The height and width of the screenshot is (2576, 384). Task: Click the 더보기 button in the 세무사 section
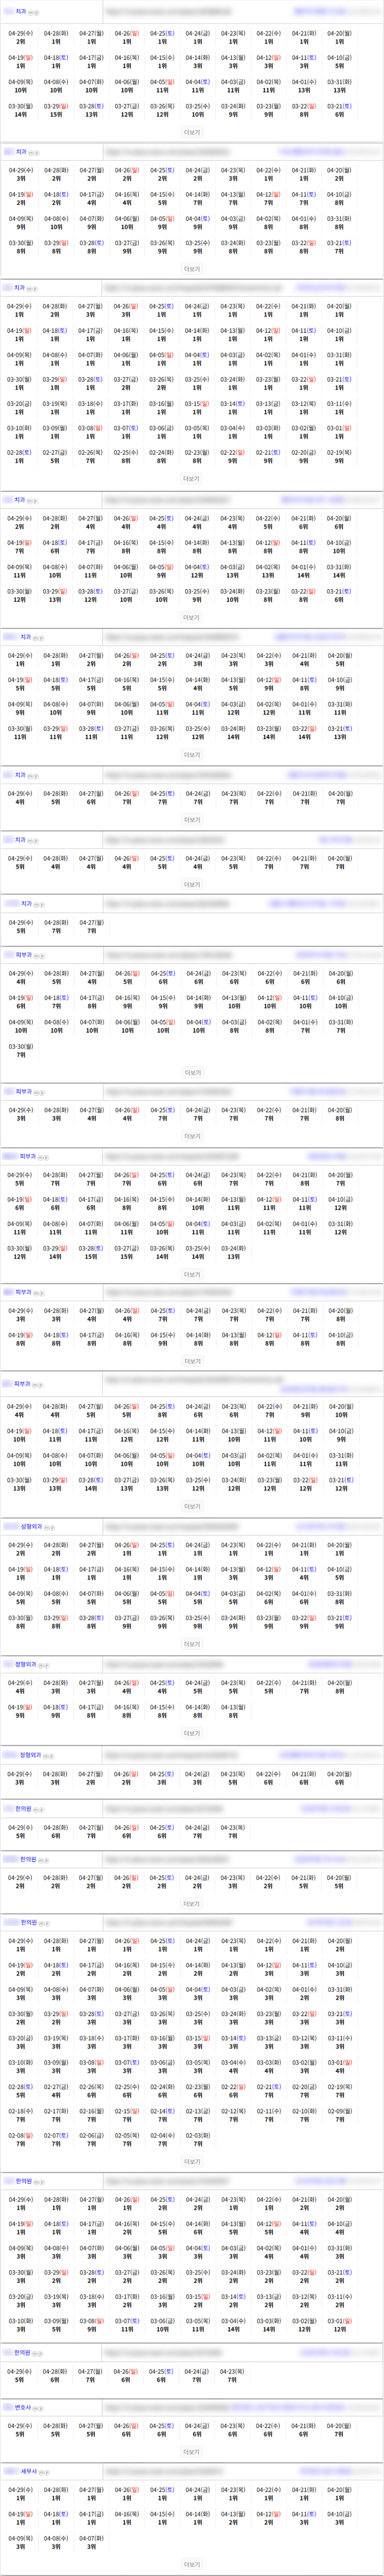click(x=192, y=2563)
